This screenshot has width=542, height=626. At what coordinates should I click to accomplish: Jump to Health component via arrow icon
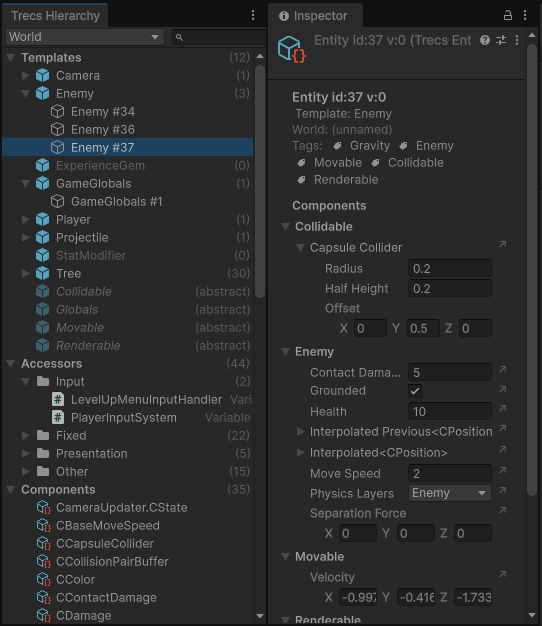click(x=503, y=408)
